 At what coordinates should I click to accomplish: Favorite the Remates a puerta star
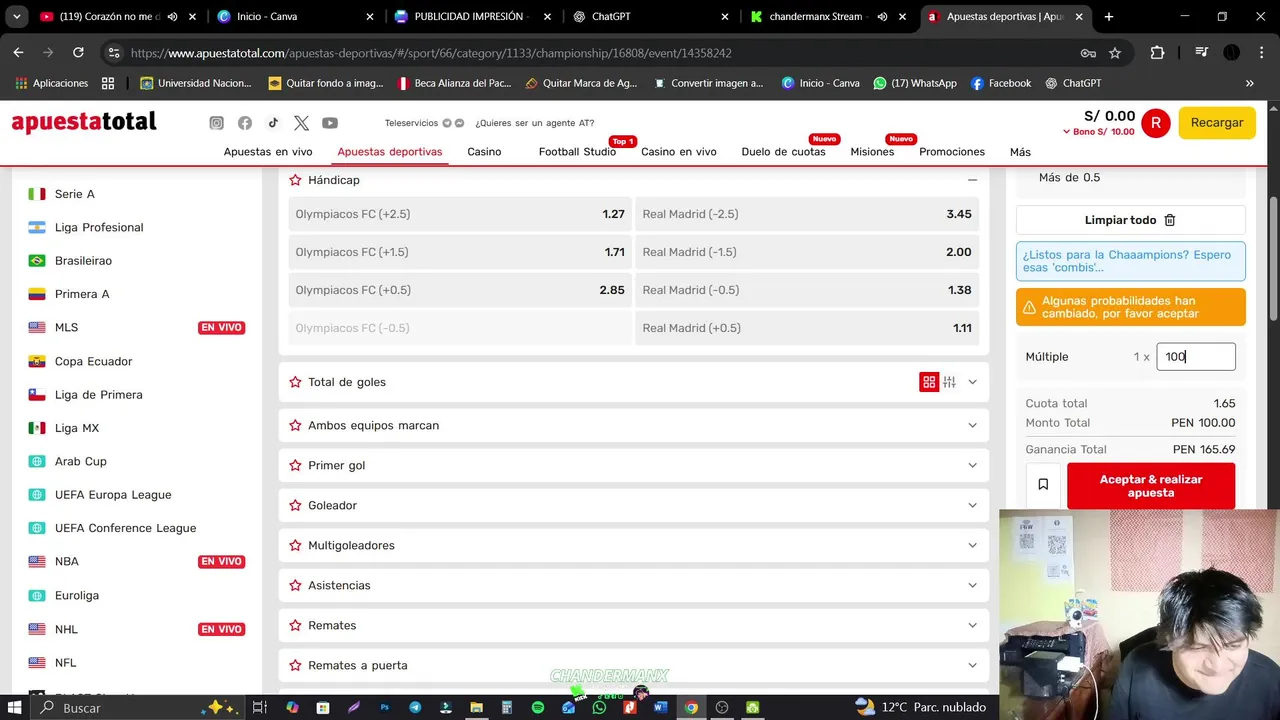coord(295,665)
